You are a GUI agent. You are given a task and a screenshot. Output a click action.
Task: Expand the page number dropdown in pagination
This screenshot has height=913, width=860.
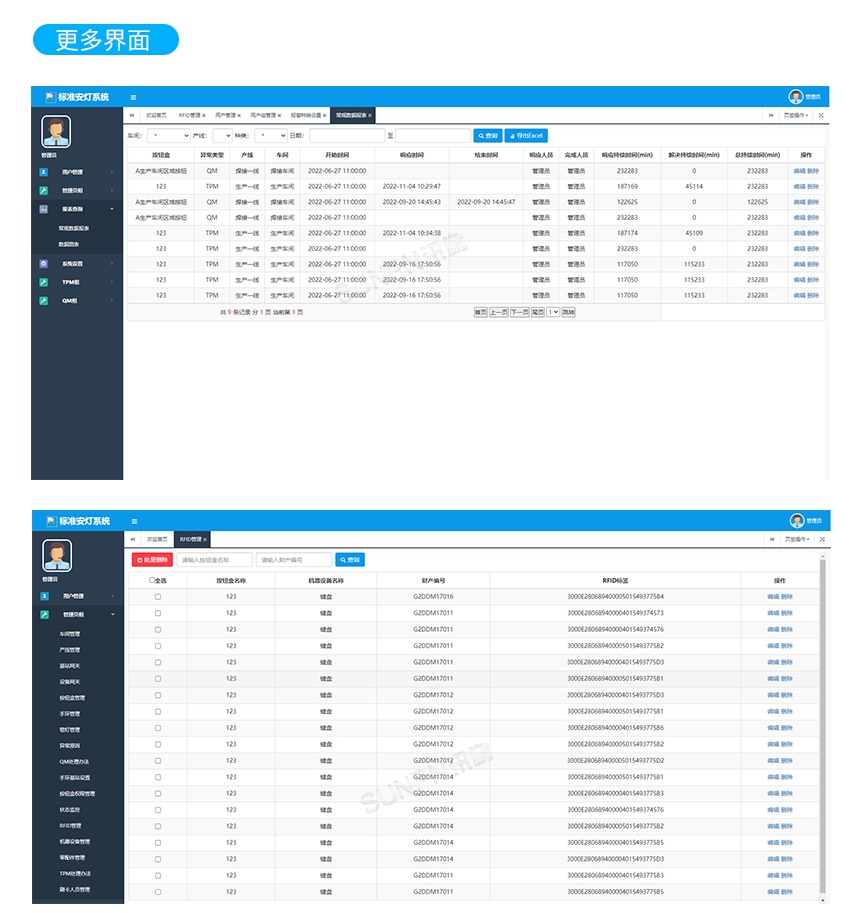553,312
